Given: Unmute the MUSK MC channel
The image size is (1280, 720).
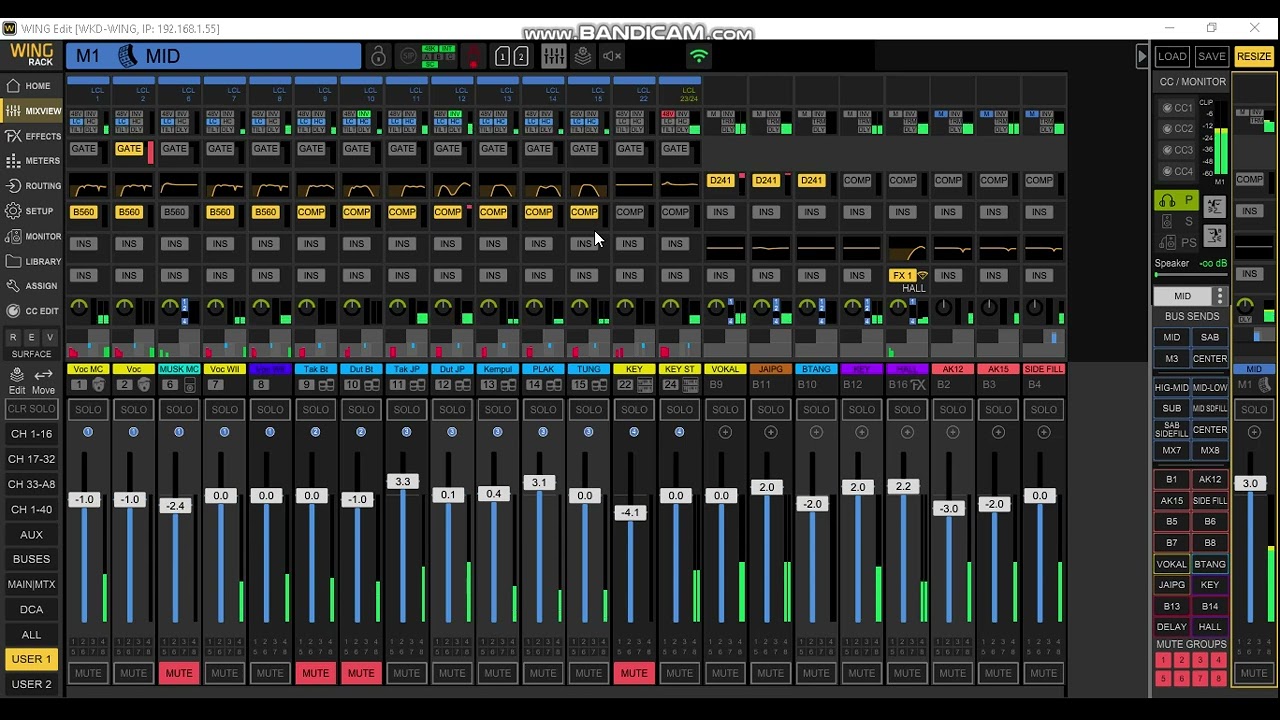Looking at the screenshot, I should pyautogui.click(x=179, y=673).
